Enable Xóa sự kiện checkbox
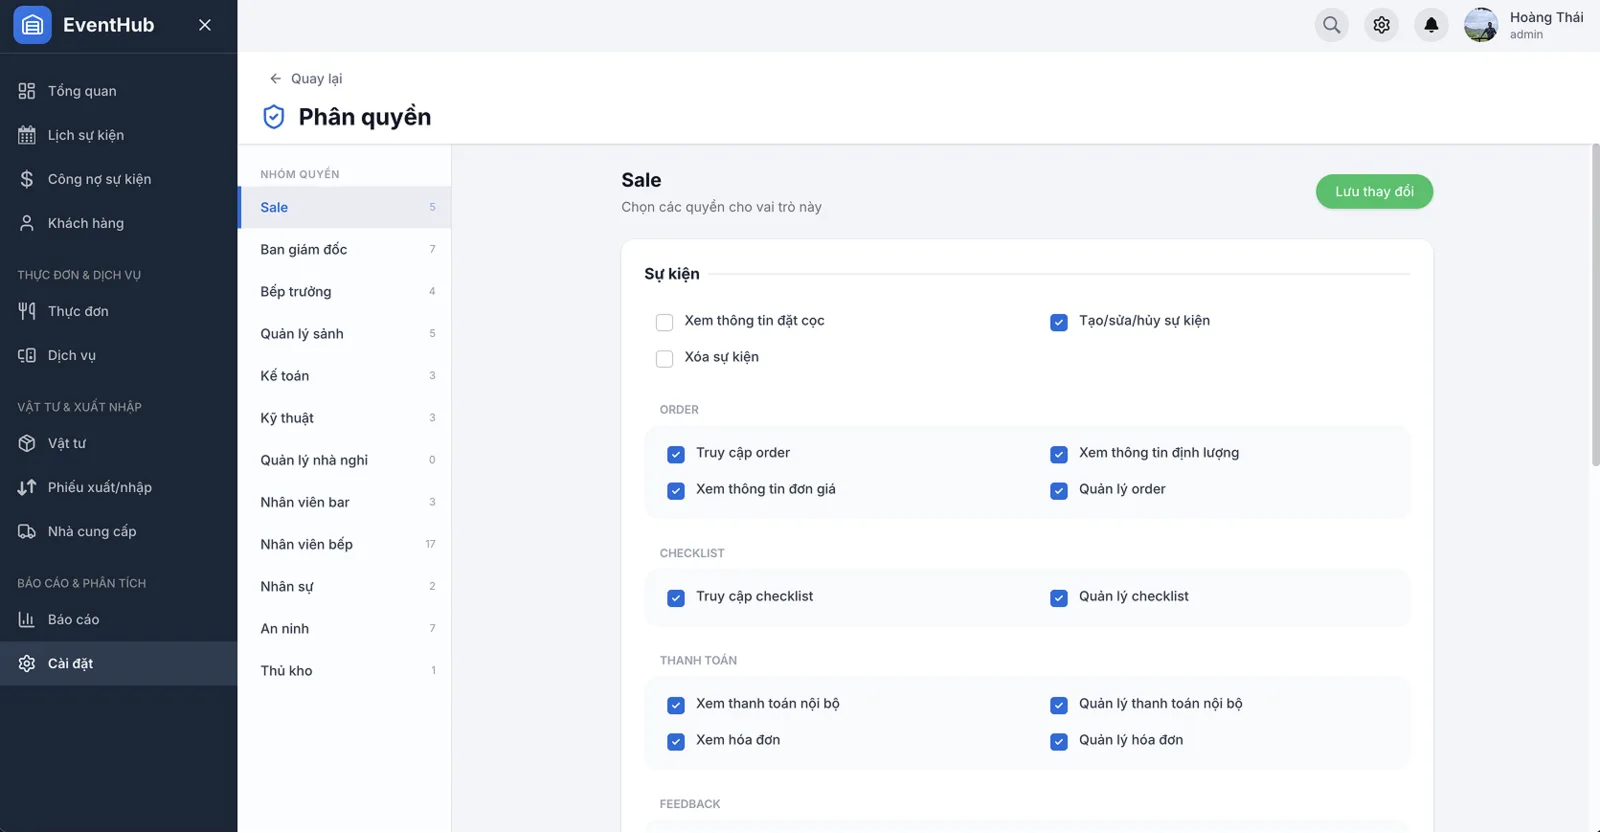Viewport: 1600px width, 833px height. coord(664,358)
